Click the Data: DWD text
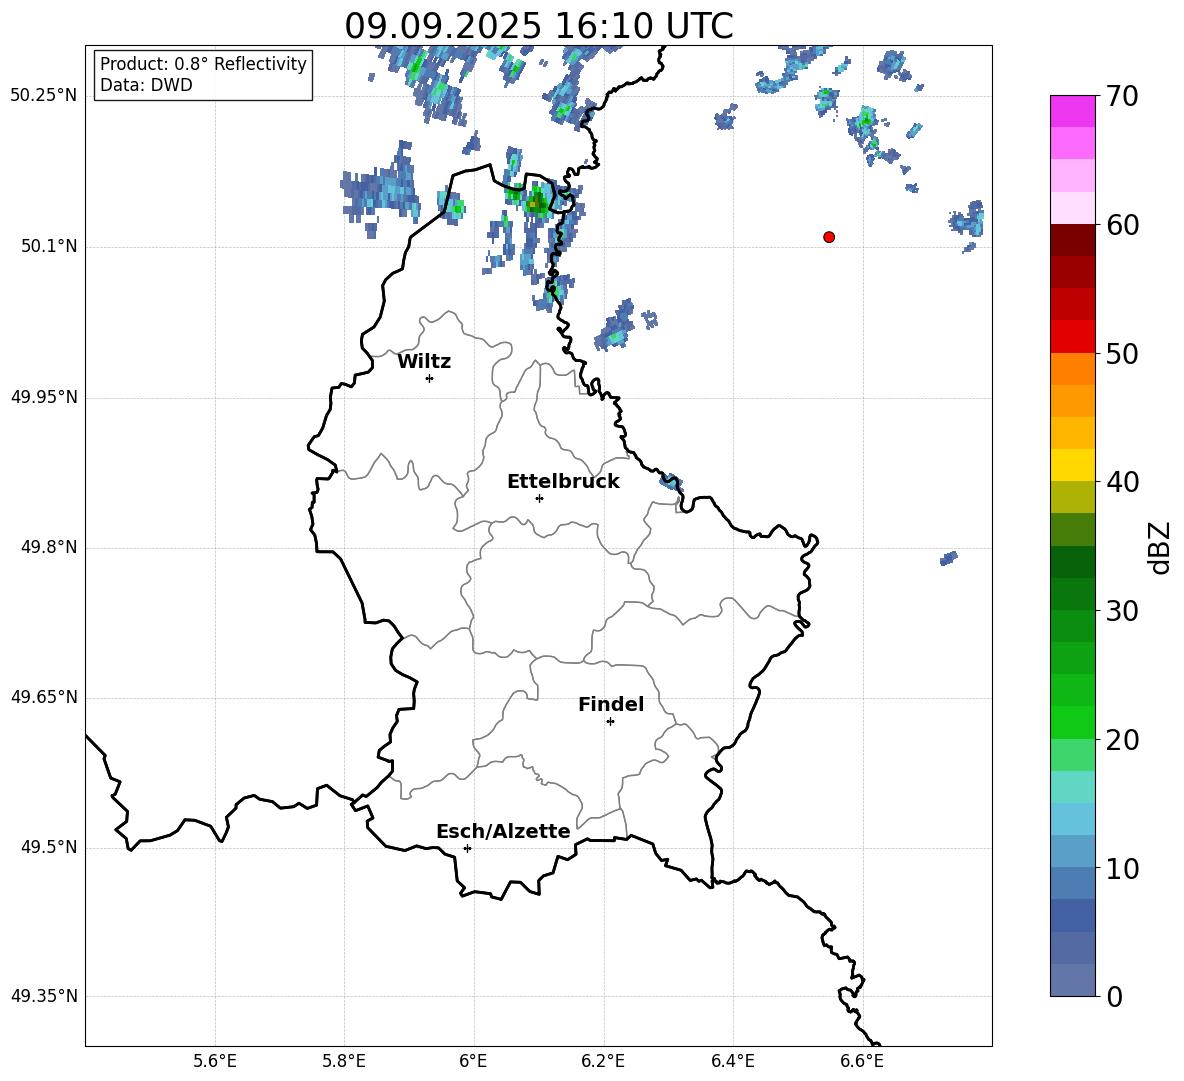This screenshot has height=1081, width=1184. click(x=146, y=85)
